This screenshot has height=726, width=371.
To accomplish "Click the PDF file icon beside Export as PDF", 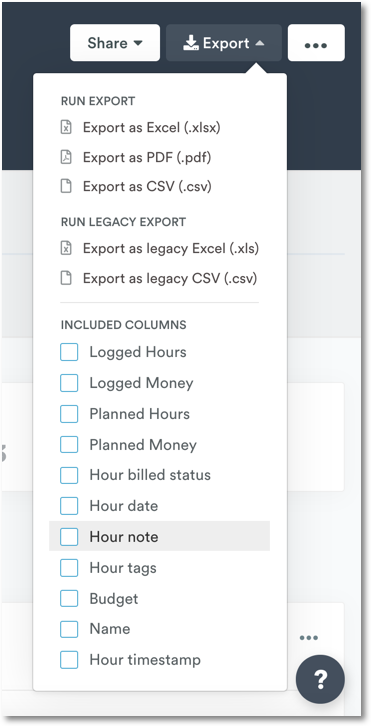I will pos(67,157).
